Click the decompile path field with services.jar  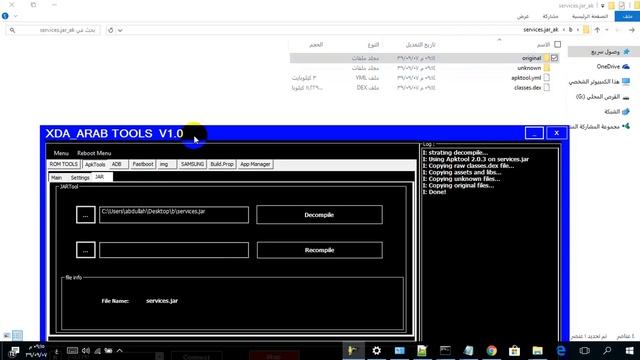(174, 215)
